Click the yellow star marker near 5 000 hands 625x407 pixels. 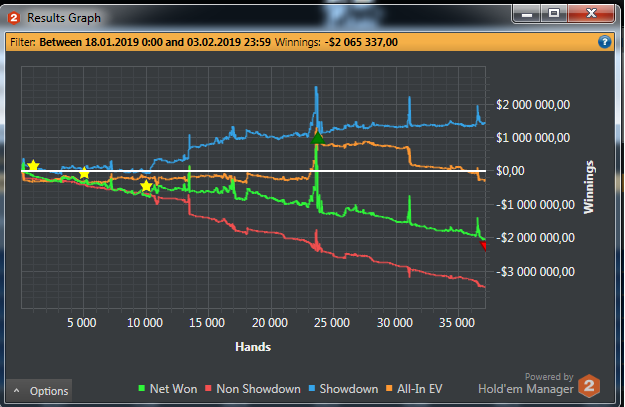[x=84, y=173]
